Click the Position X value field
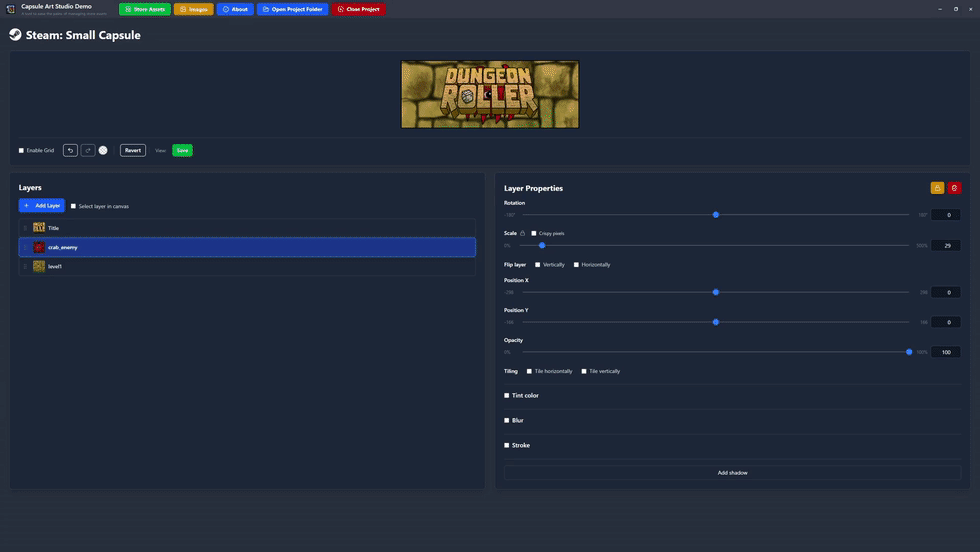The width and height of the screenshot is (980, 552). [x=946, y=292]
